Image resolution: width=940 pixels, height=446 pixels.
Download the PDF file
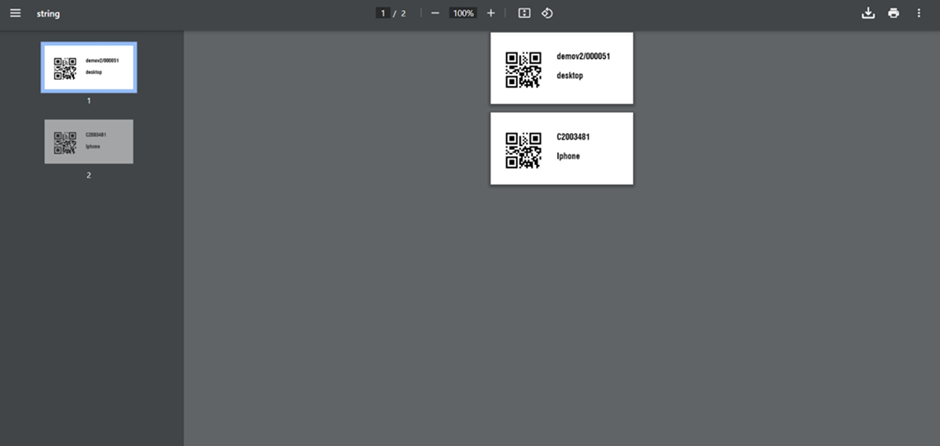867,13
